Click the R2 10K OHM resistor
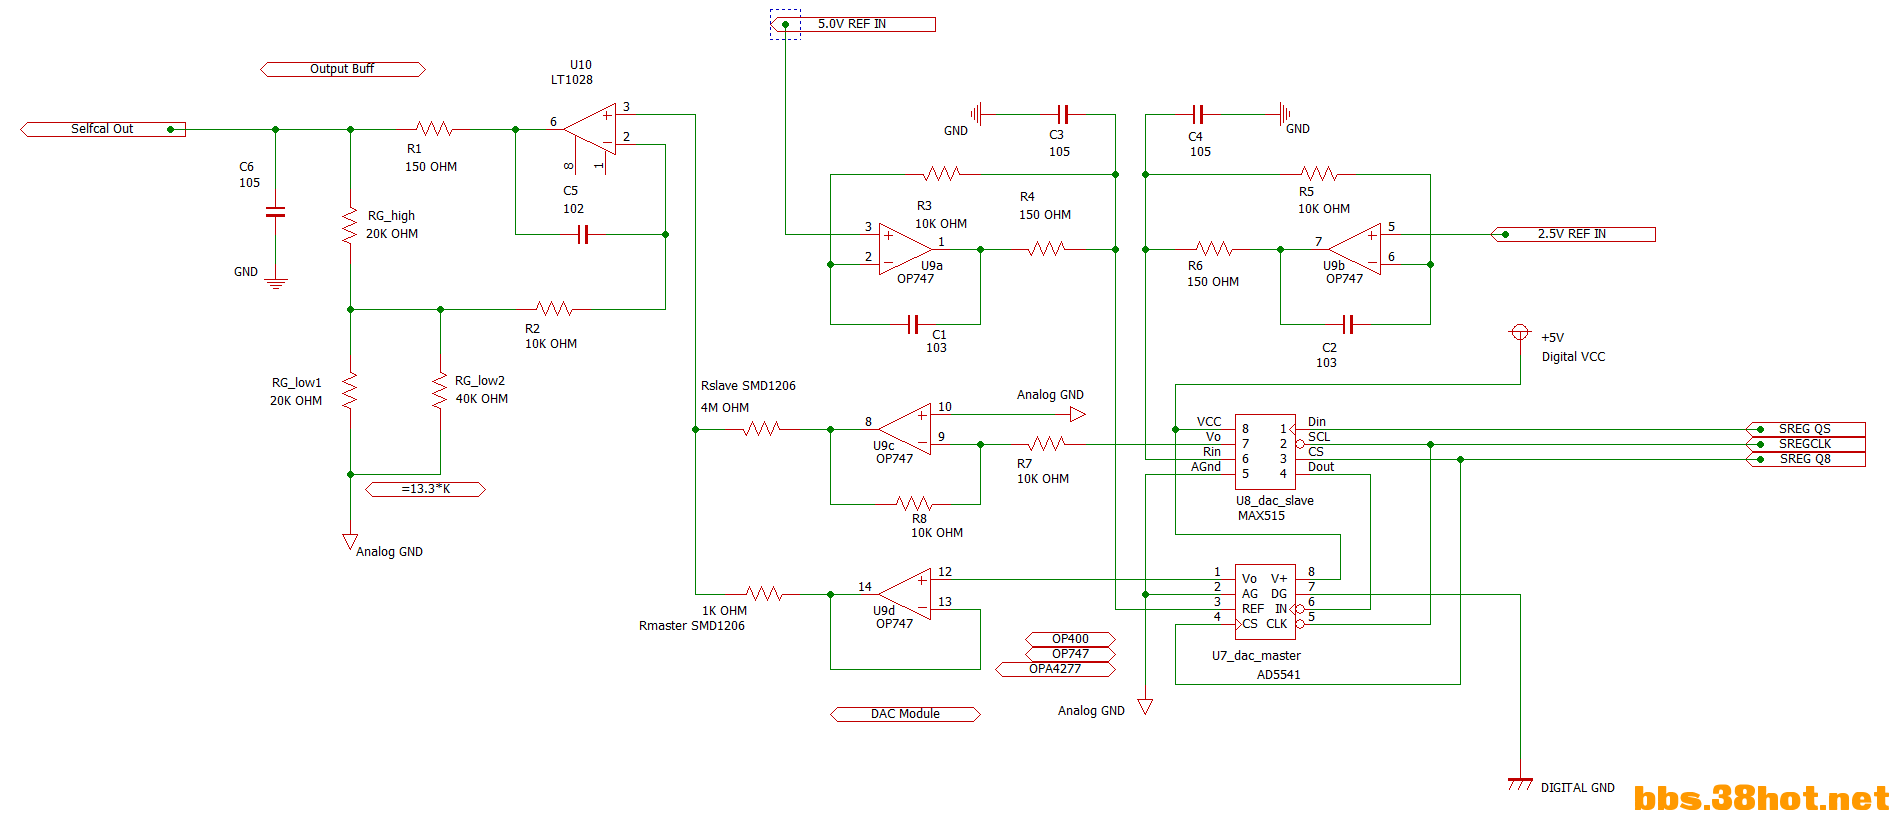This screenshot has height=816, width=1892. [554, 309]
